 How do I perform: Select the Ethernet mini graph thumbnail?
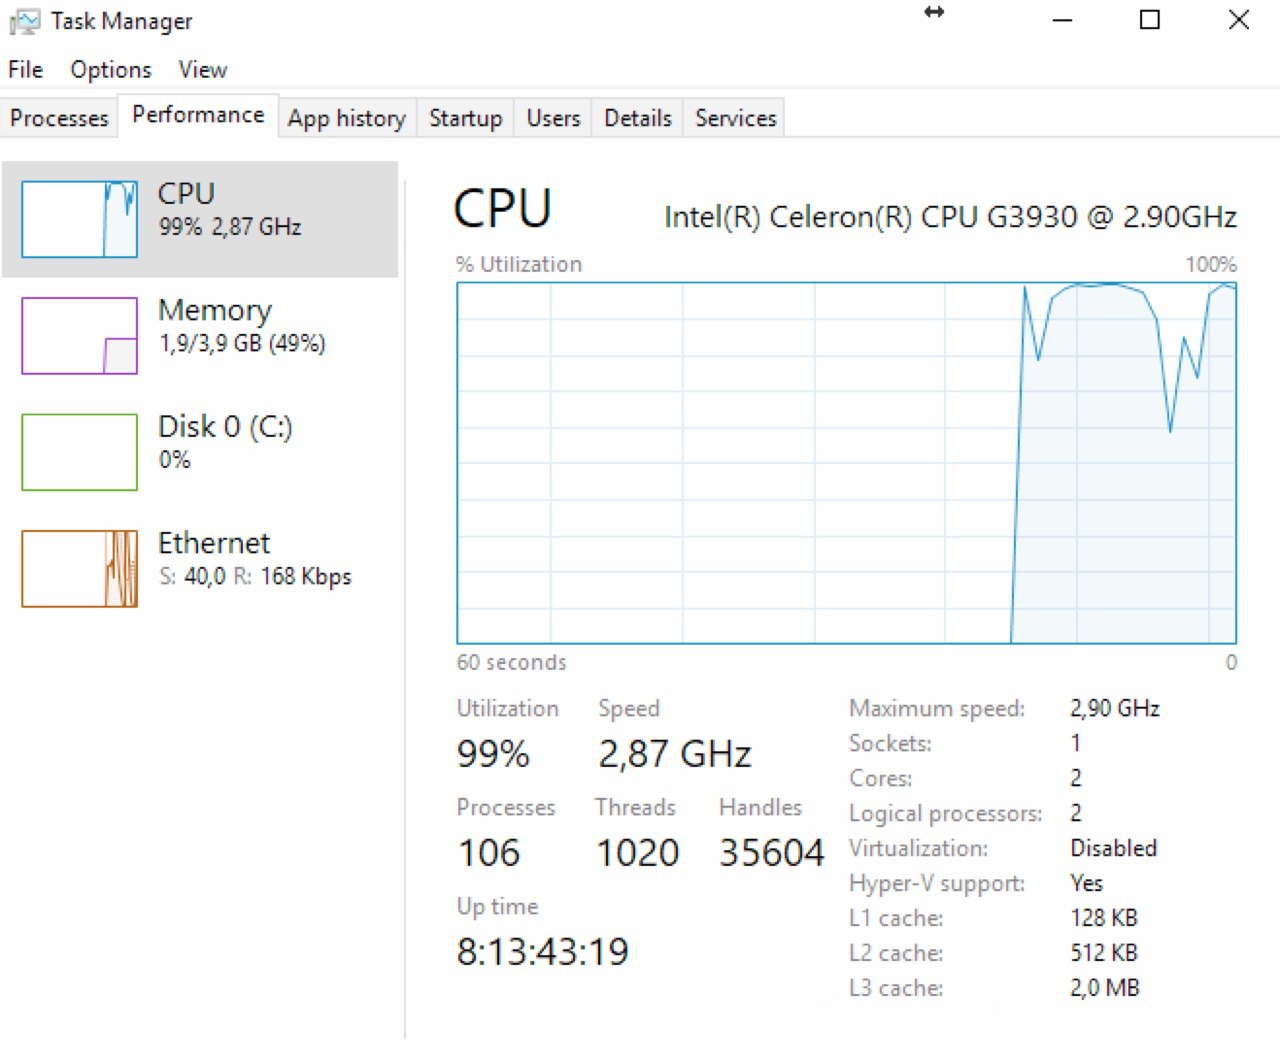click(79, 569)
